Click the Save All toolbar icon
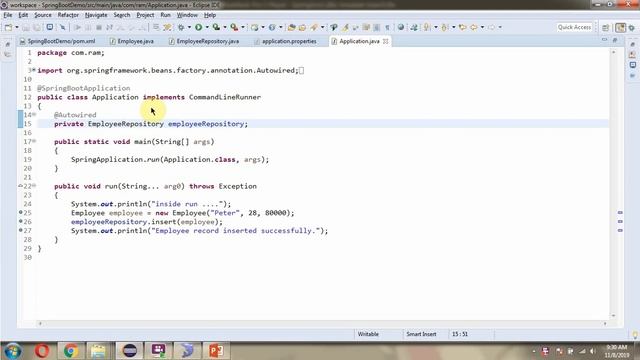Viewport: 640px width, 360px height. [37, 27]
